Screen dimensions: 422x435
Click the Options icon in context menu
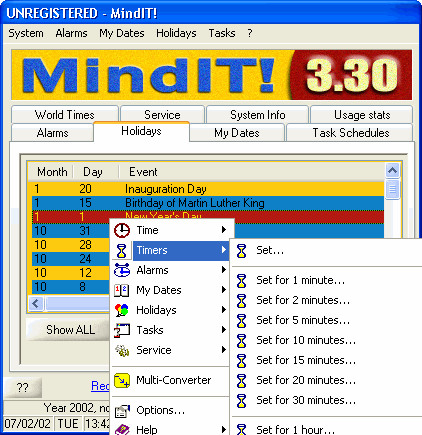pyautogui.click(x=122, y=411)
